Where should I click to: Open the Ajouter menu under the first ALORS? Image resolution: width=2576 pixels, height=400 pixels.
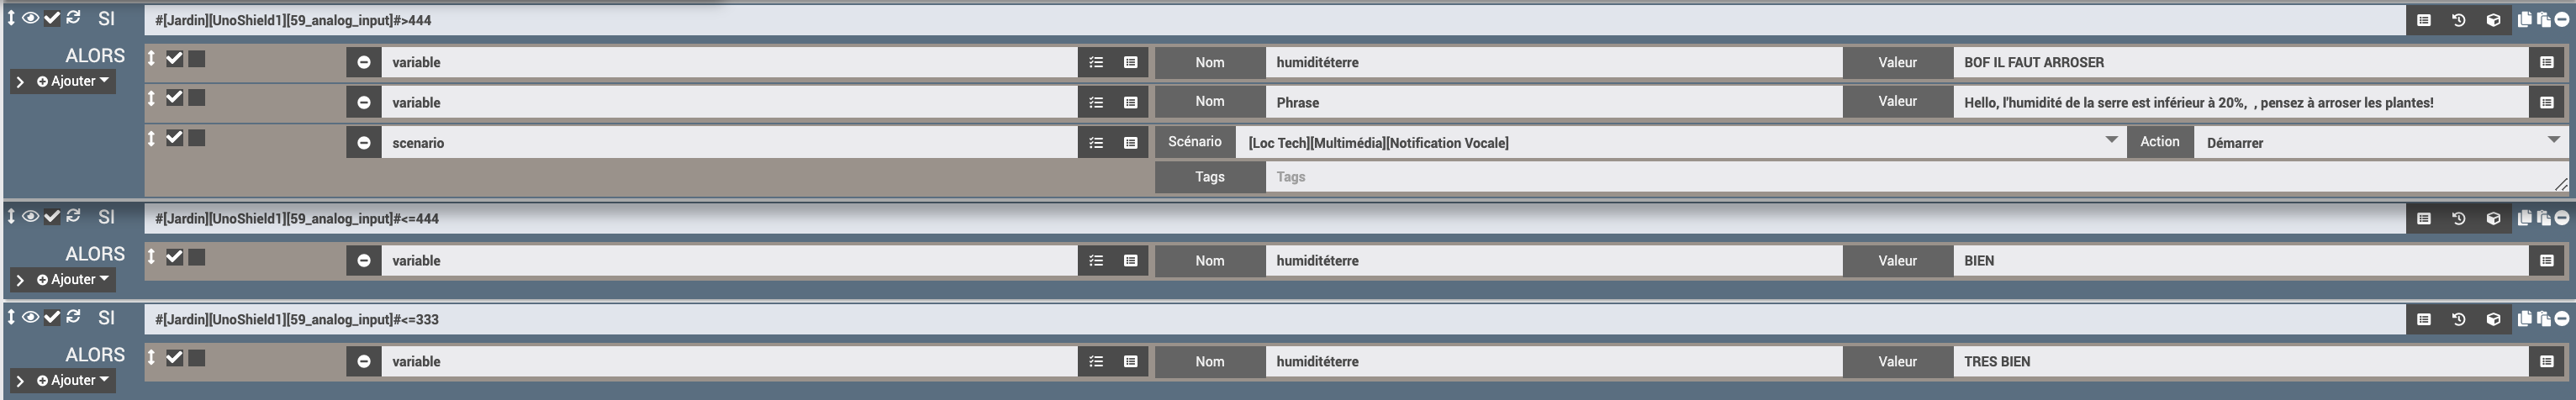73,82
